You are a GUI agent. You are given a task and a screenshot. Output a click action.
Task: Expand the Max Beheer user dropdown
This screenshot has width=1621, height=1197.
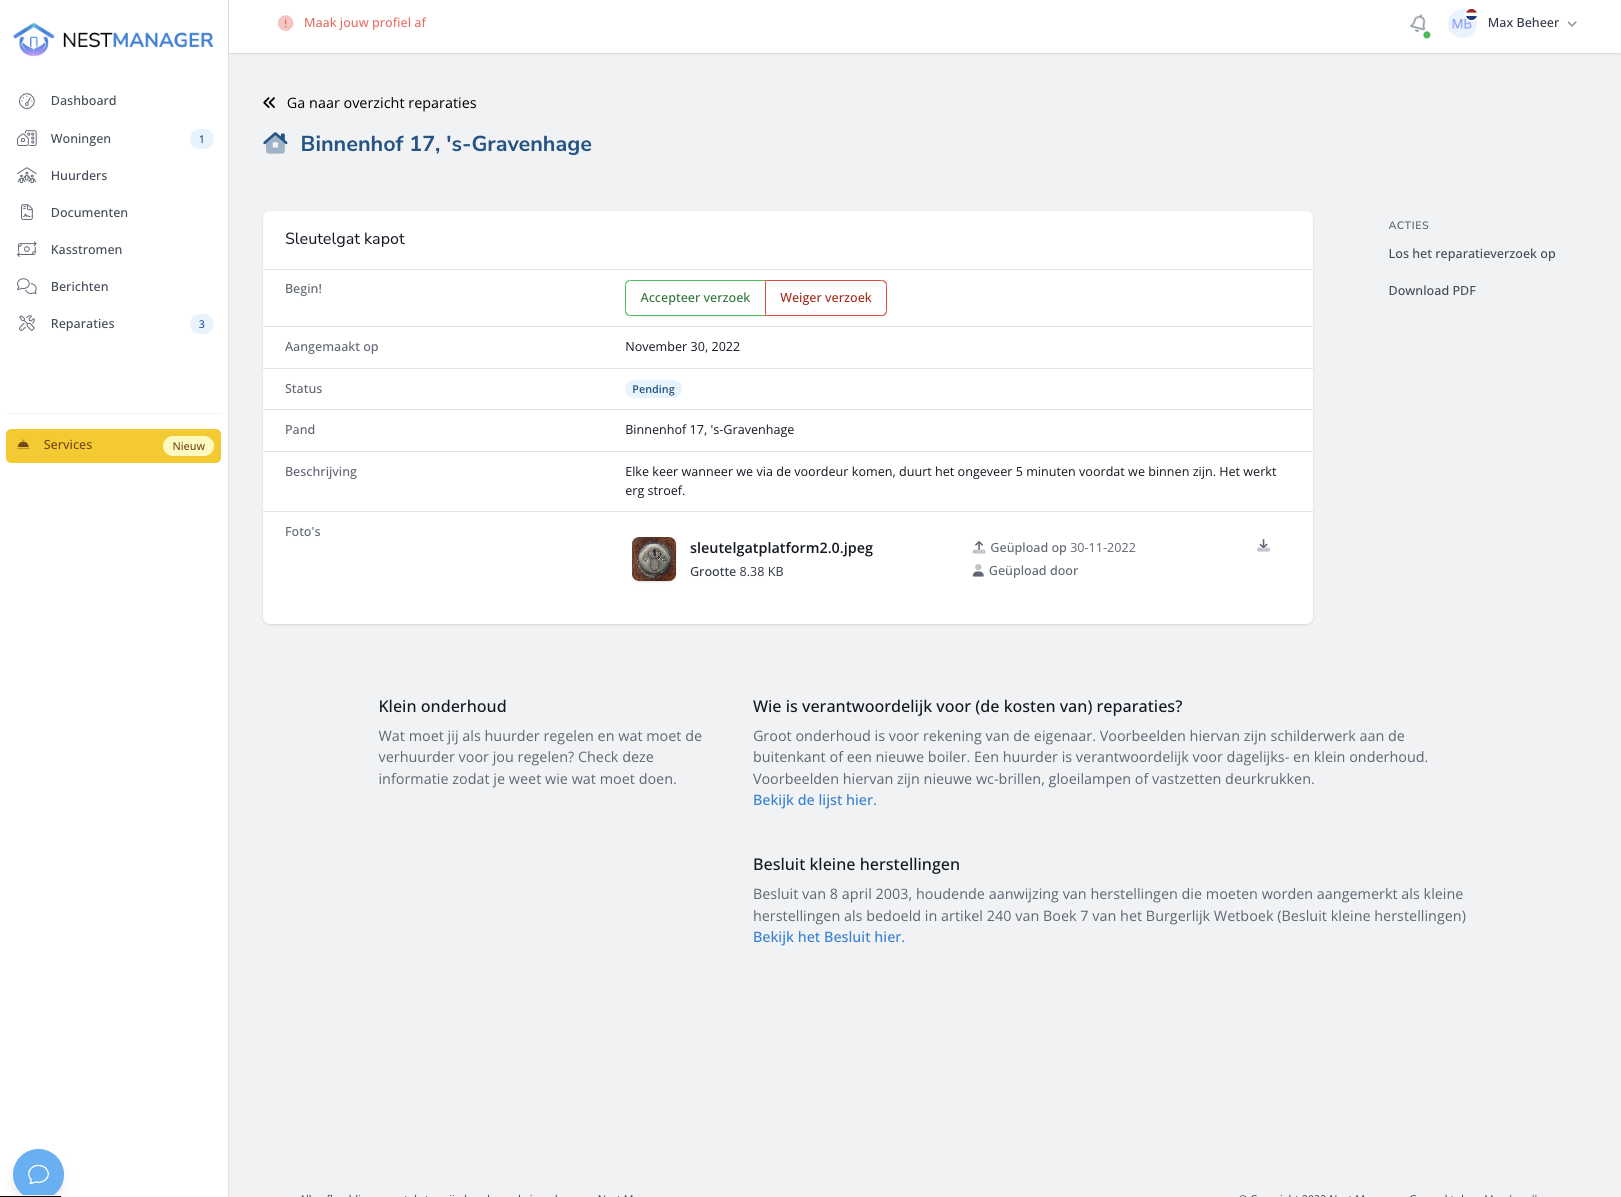point(1572,24)
